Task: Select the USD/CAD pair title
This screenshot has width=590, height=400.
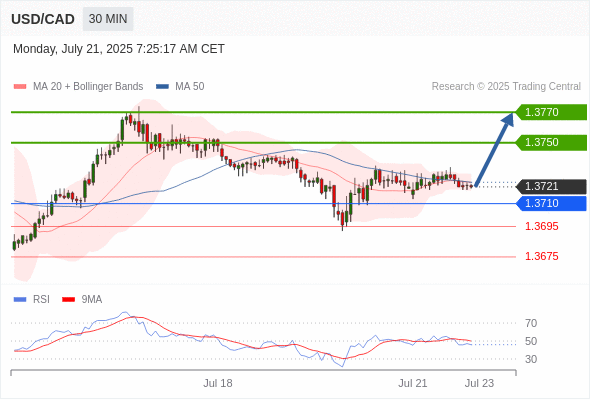Action: click(x=43, y=19)
